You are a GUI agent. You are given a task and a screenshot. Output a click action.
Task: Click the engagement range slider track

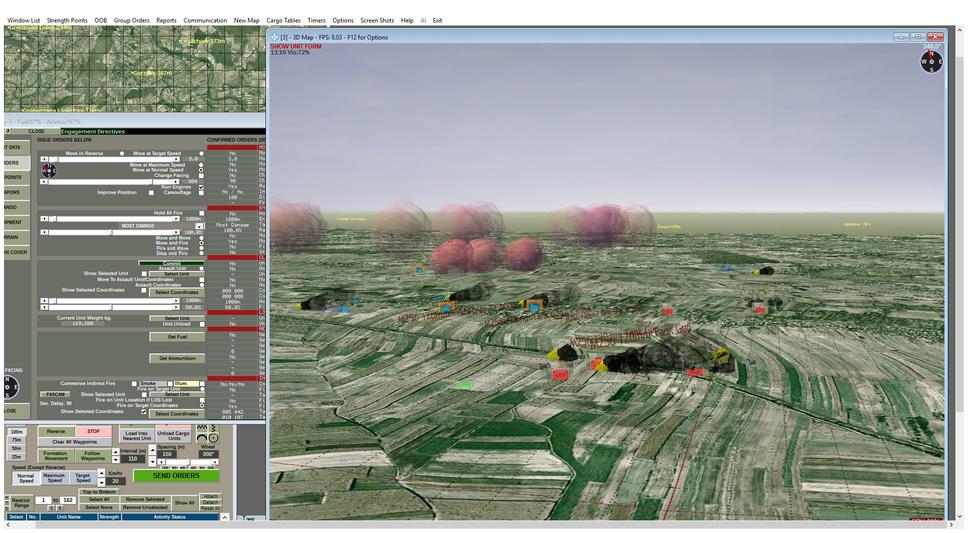click(114, 219)
